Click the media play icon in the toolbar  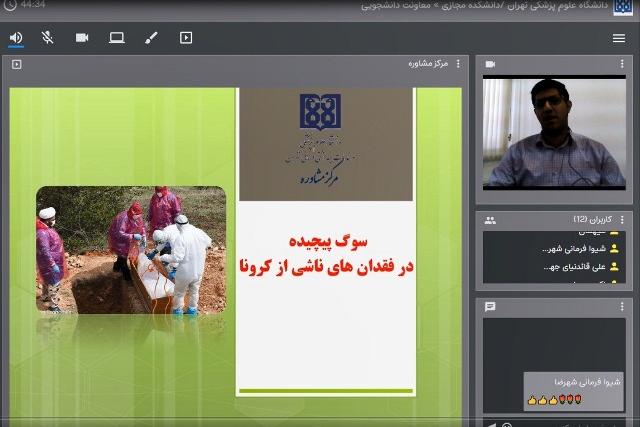point(186,38)
